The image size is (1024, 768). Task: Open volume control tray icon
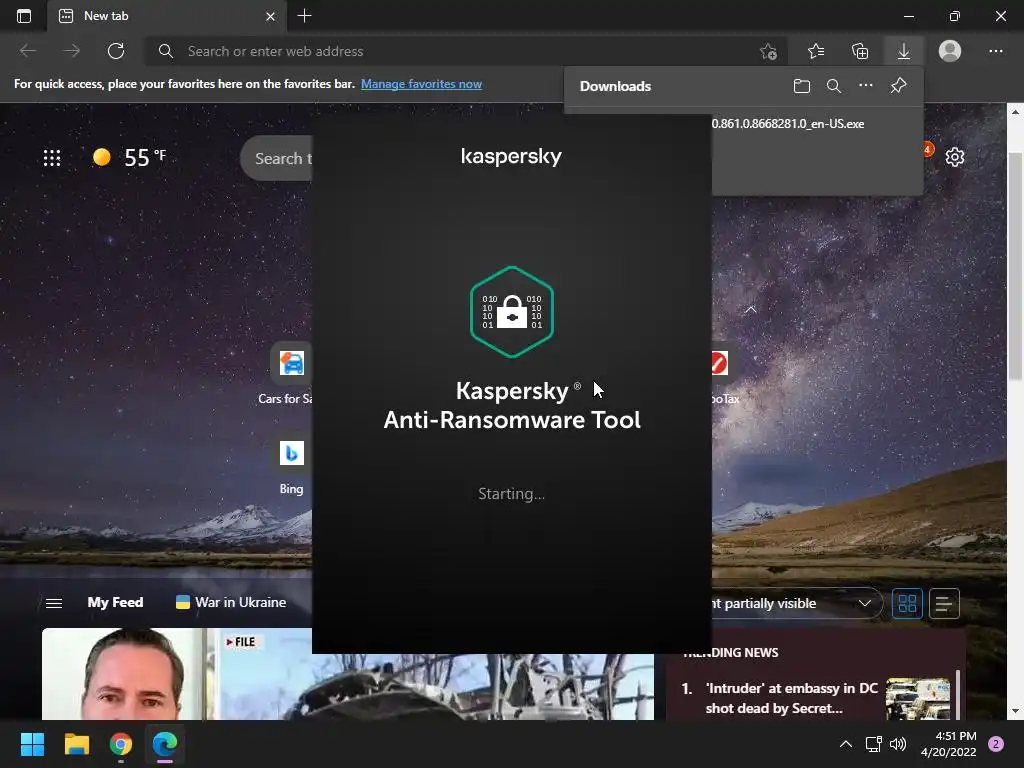[898, 744]
